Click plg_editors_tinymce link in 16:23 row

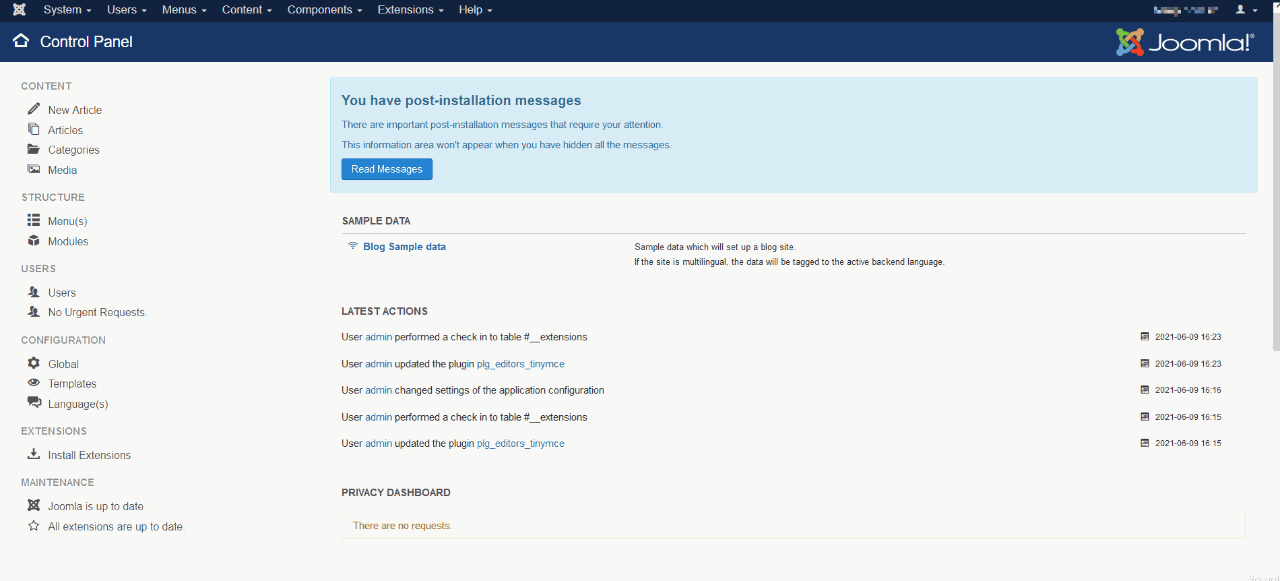[521, 364]
